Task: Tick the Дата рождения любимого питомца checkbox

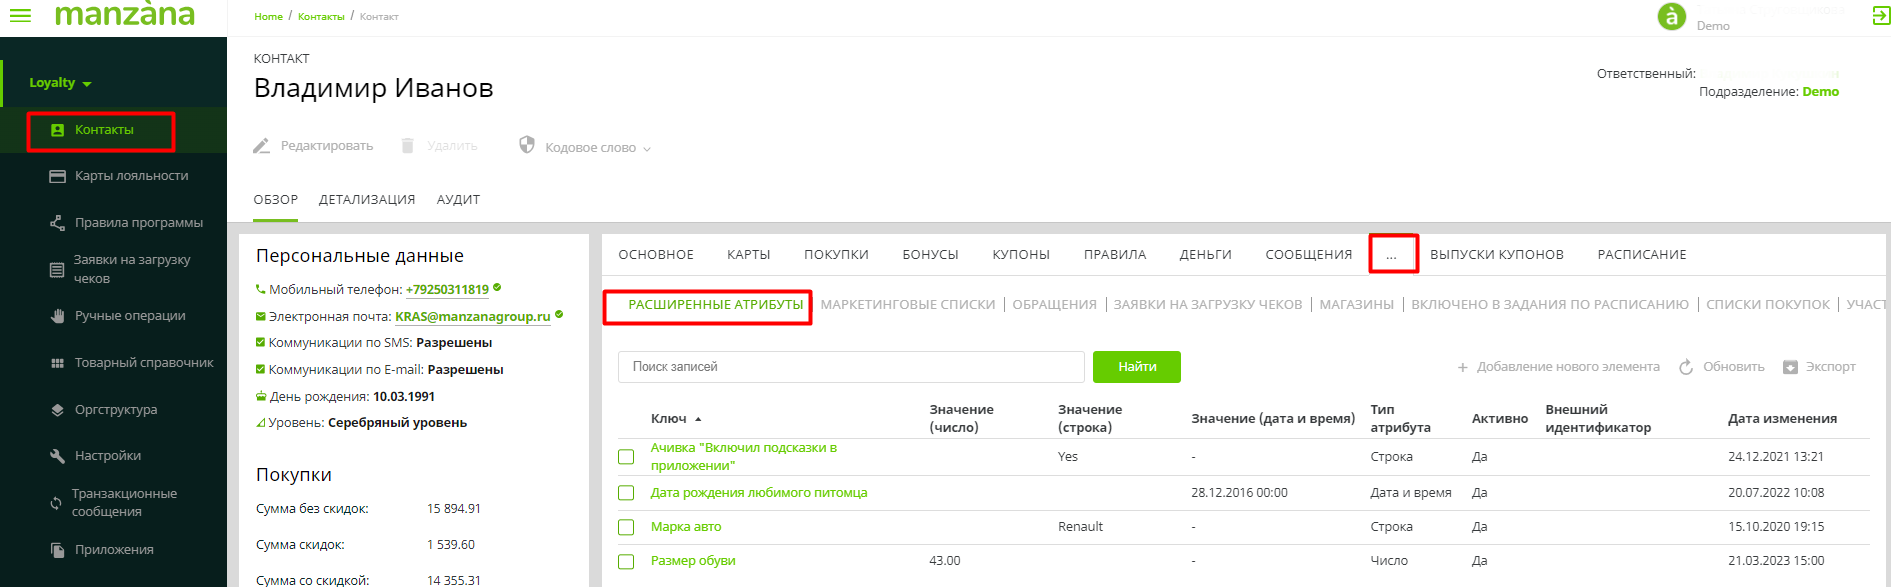Action: coord(626,493)
